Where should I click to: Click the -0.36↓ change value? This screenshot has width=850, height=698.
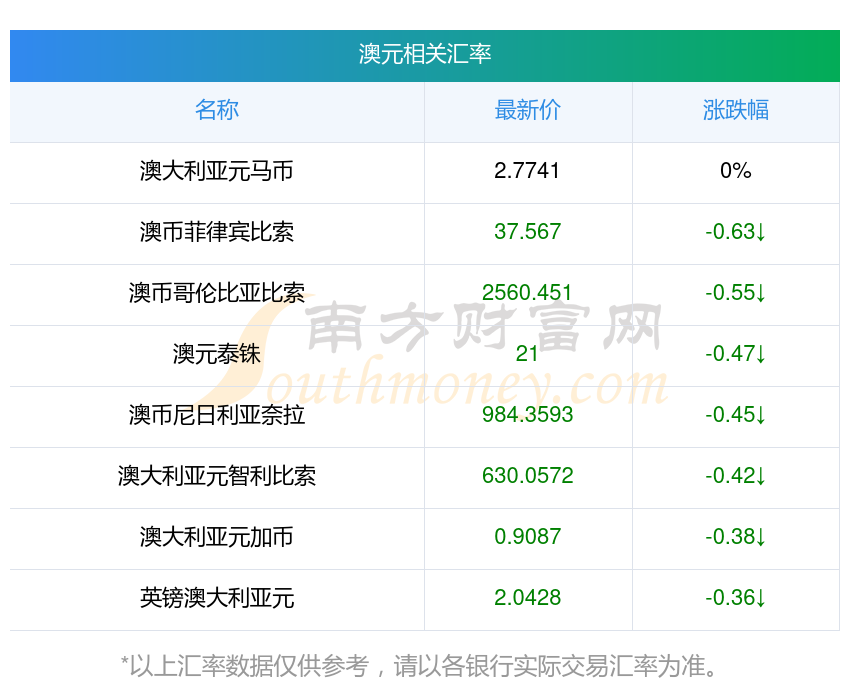736,598
